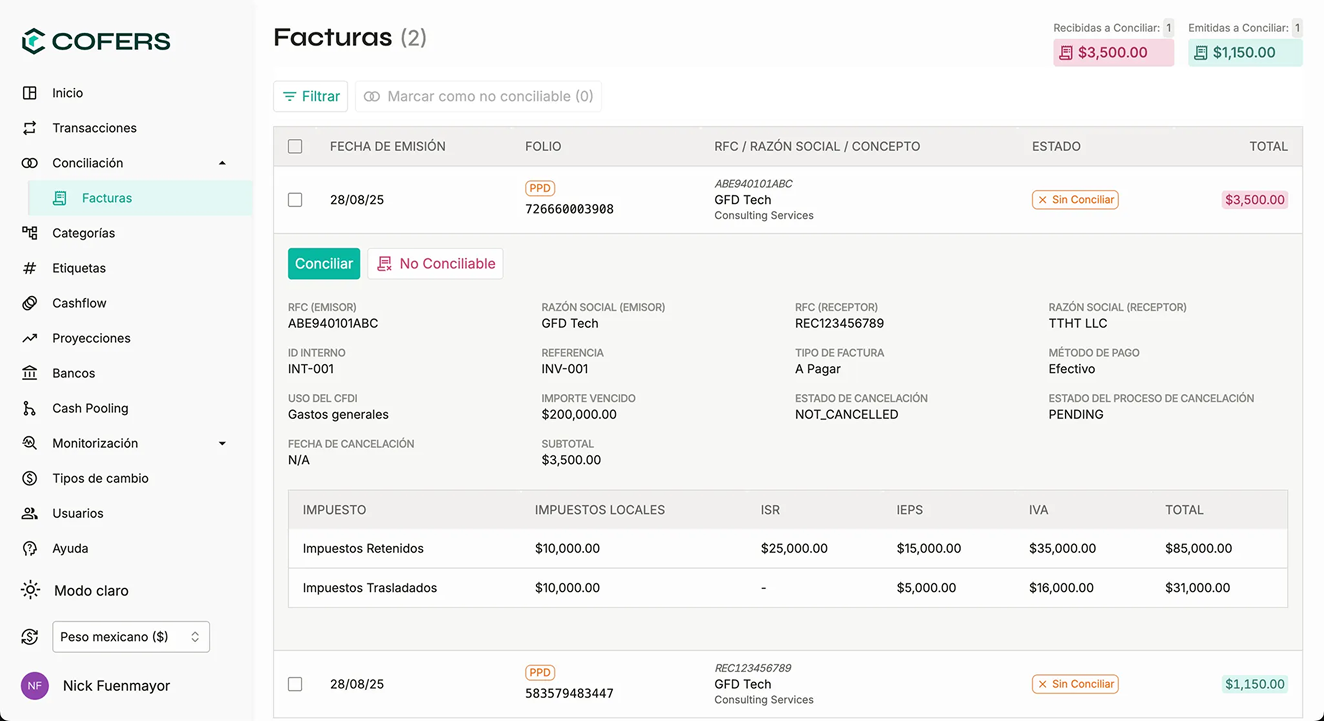Click the Proyecciones trend icon
This screenshot has height=721, width=1324.
[30, 338]
